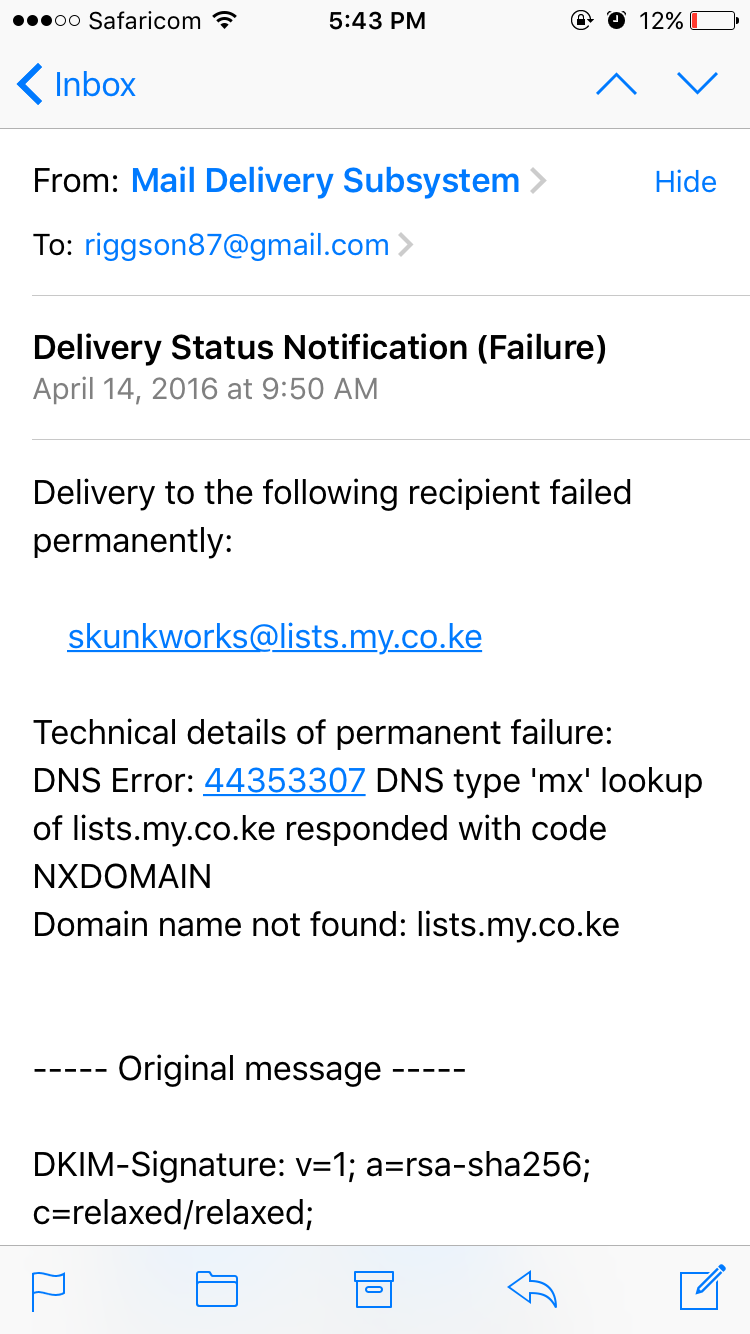Viewport: 750px width, 1334px height.
Task: Tap the 44353307 number link
Action: pyautogui.click(x=284, y=781)
